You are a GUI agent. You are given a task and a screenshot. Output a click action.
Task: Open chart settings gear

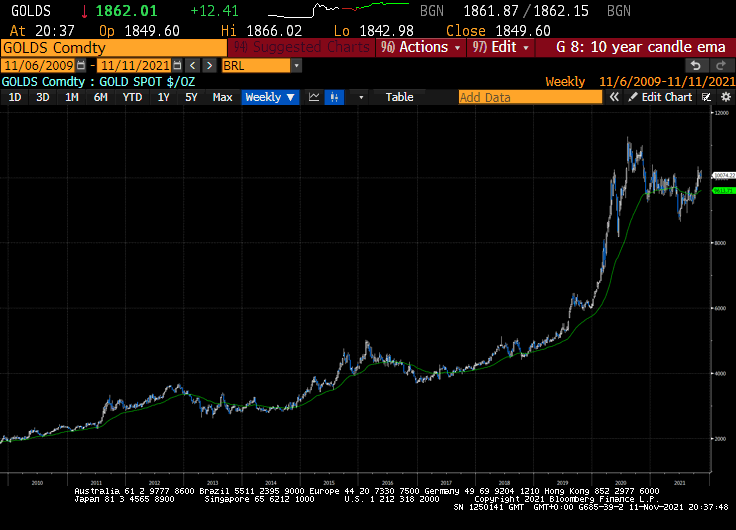pyautogui.click(x=726, y=97)
